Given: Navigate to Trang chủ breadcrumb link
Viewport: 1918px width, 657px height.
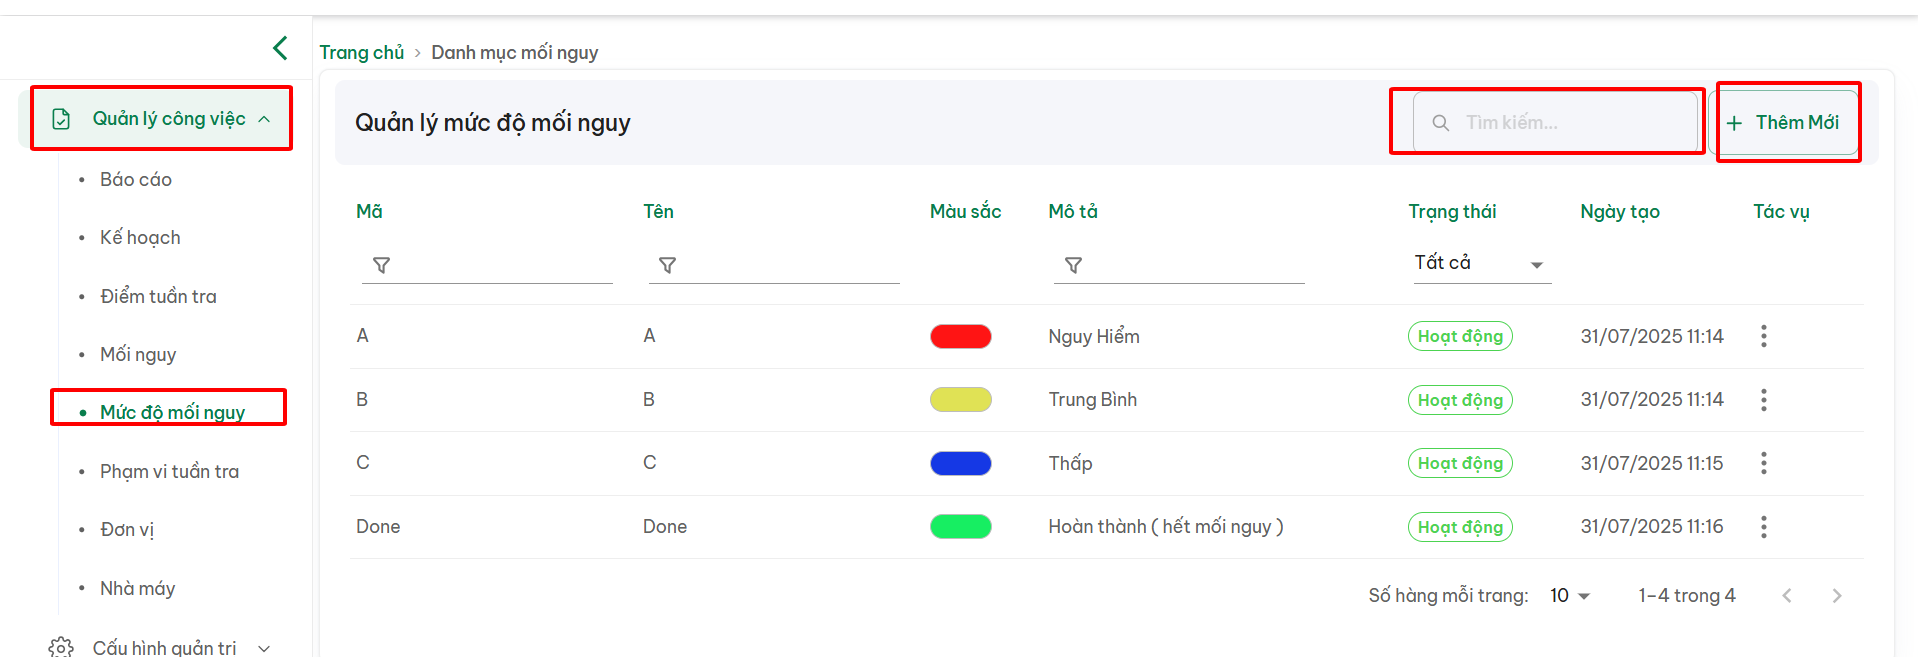Looking at the screenshot, I should pyautogui.click(x=361, y=52).
